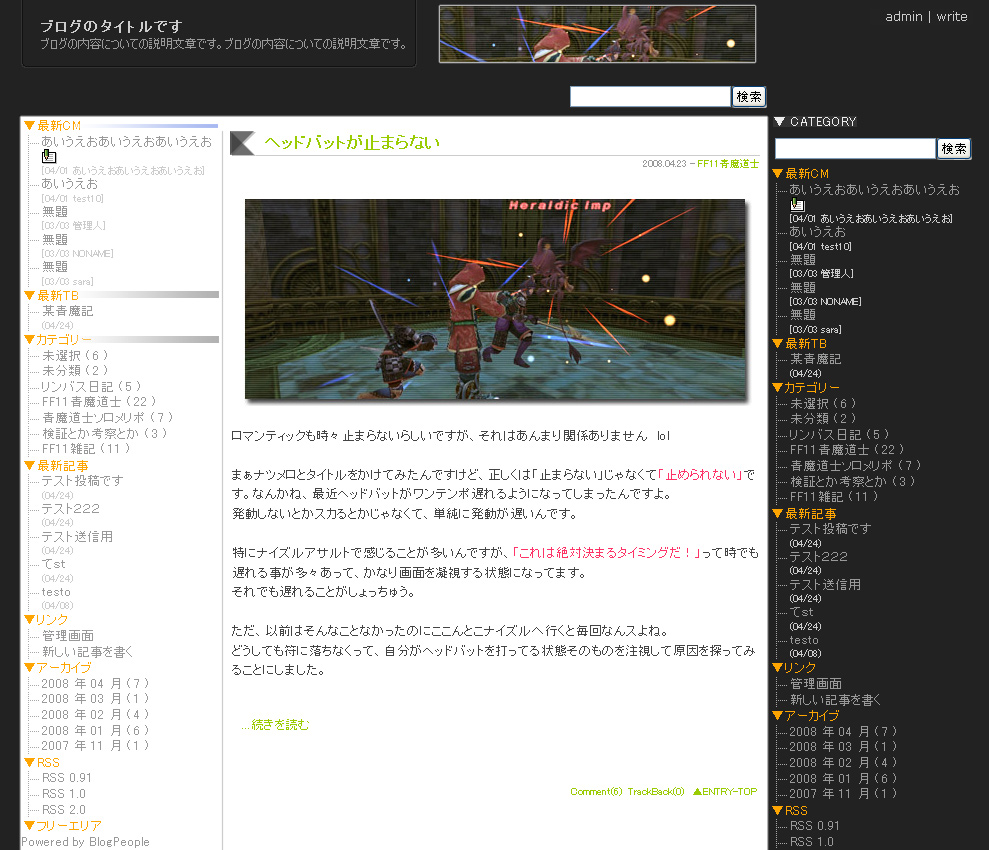Open right 管理画面 link
Screen dimensions: 989x850
[x=816, y=684]
